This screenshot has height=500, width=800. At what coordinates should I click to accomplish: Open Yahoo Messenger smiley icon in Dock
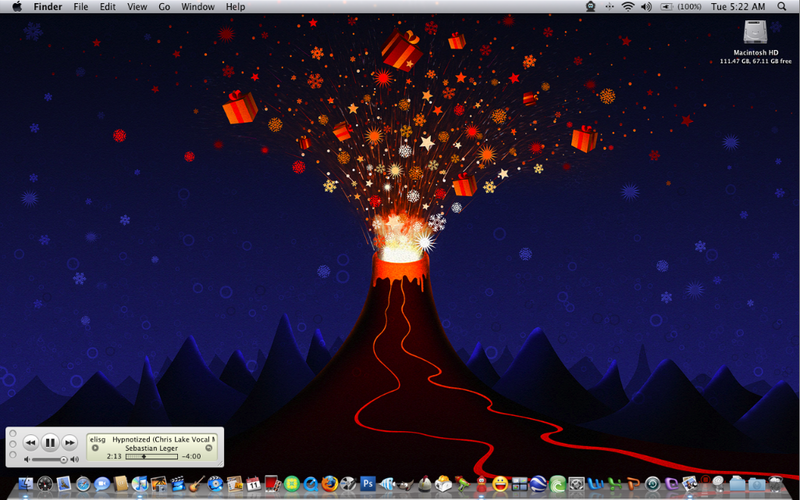[500, 484]
